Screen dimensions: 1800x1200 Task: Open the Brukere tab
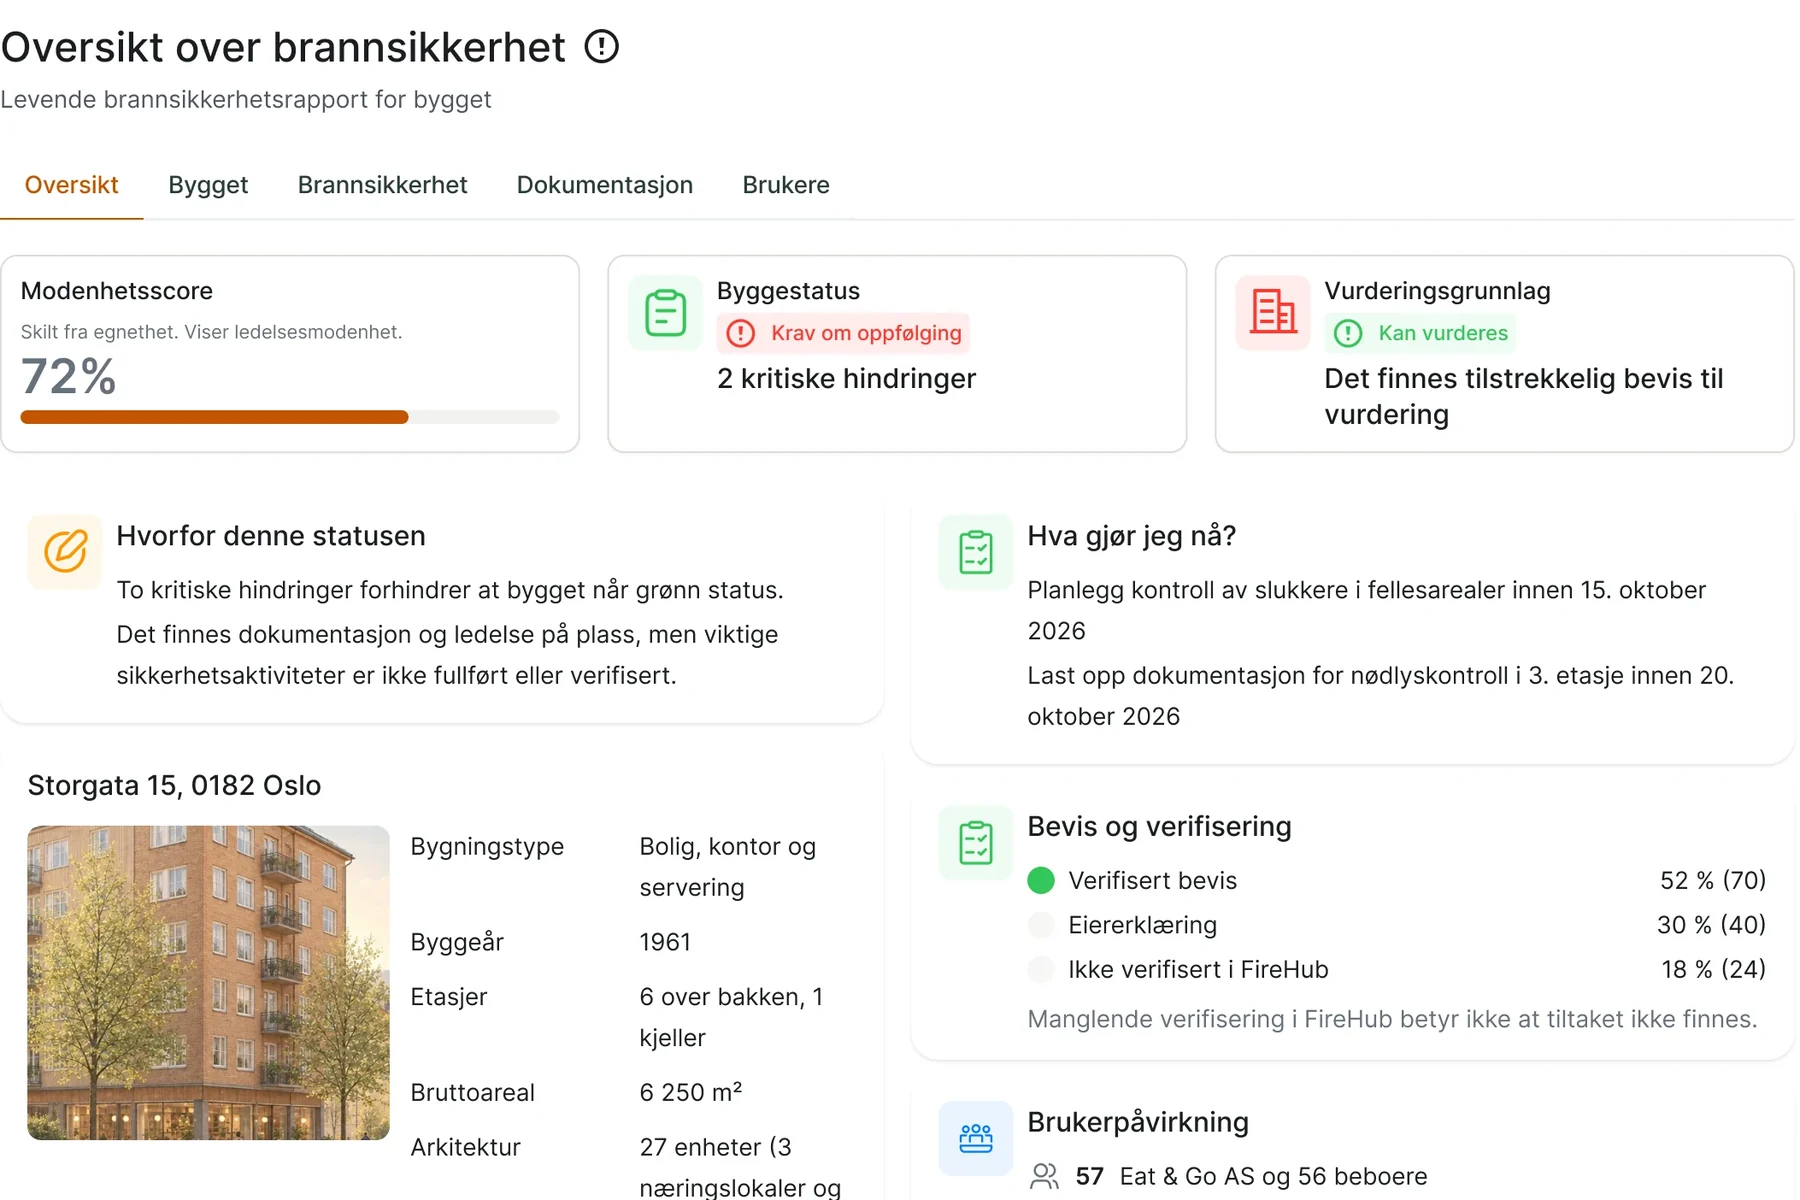pos(786,185)
